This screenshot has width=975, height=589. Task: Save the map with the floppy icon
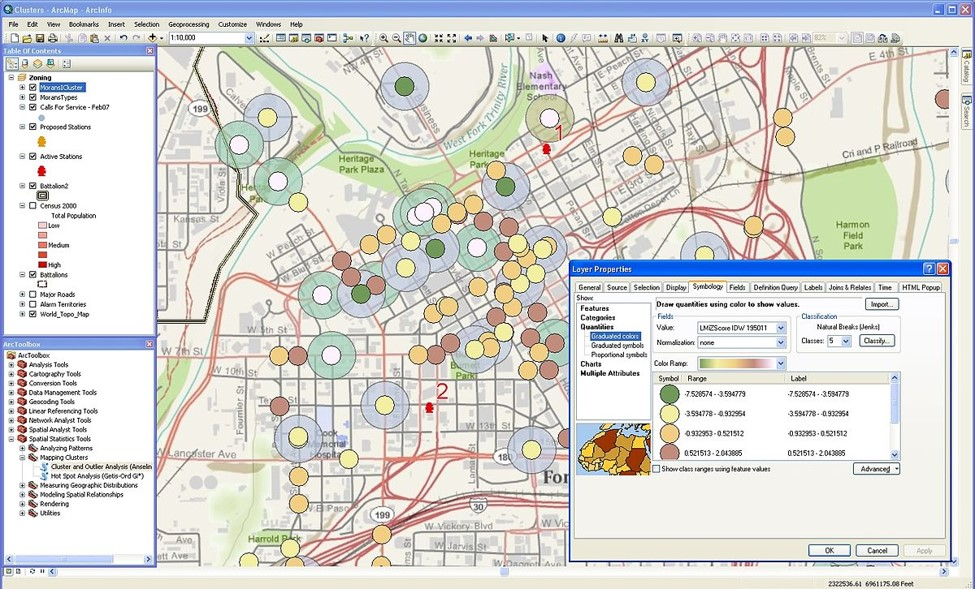[x=40, y=38]
